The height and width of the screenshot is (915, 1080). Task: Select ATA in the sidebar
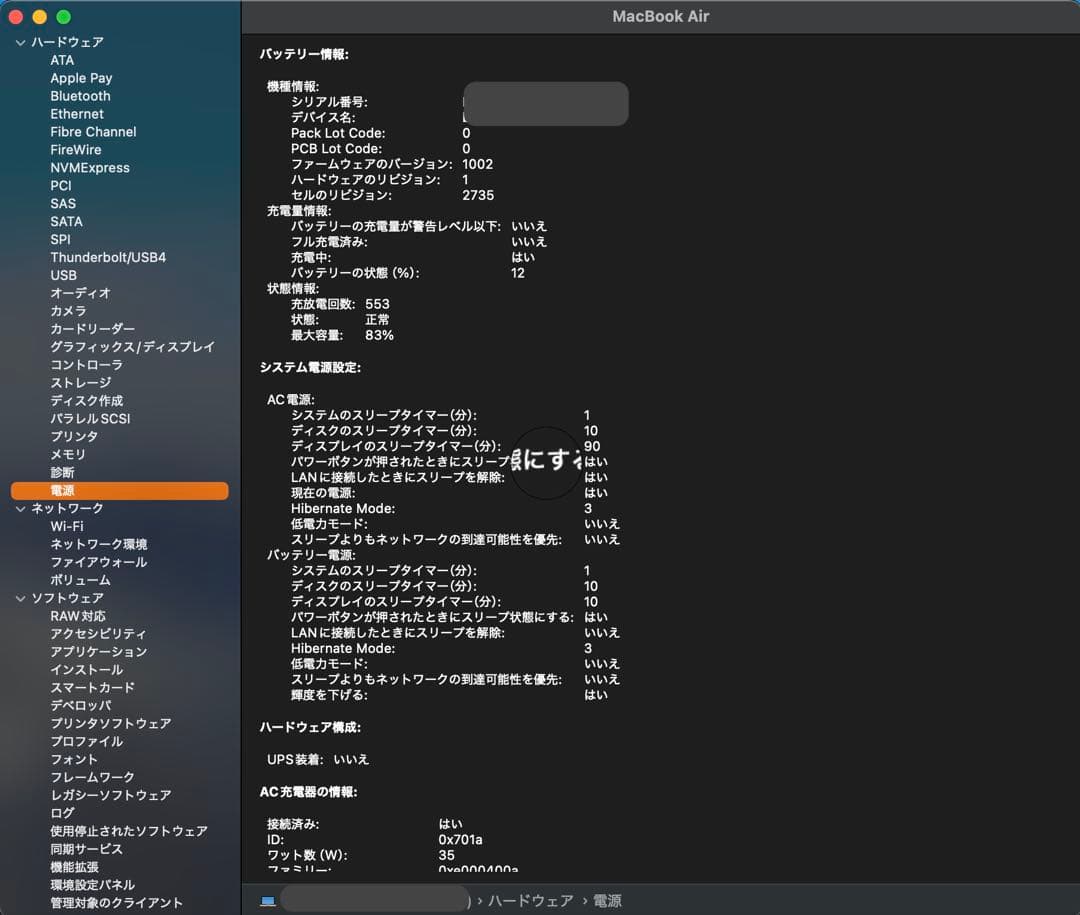[x=62, y=61]
